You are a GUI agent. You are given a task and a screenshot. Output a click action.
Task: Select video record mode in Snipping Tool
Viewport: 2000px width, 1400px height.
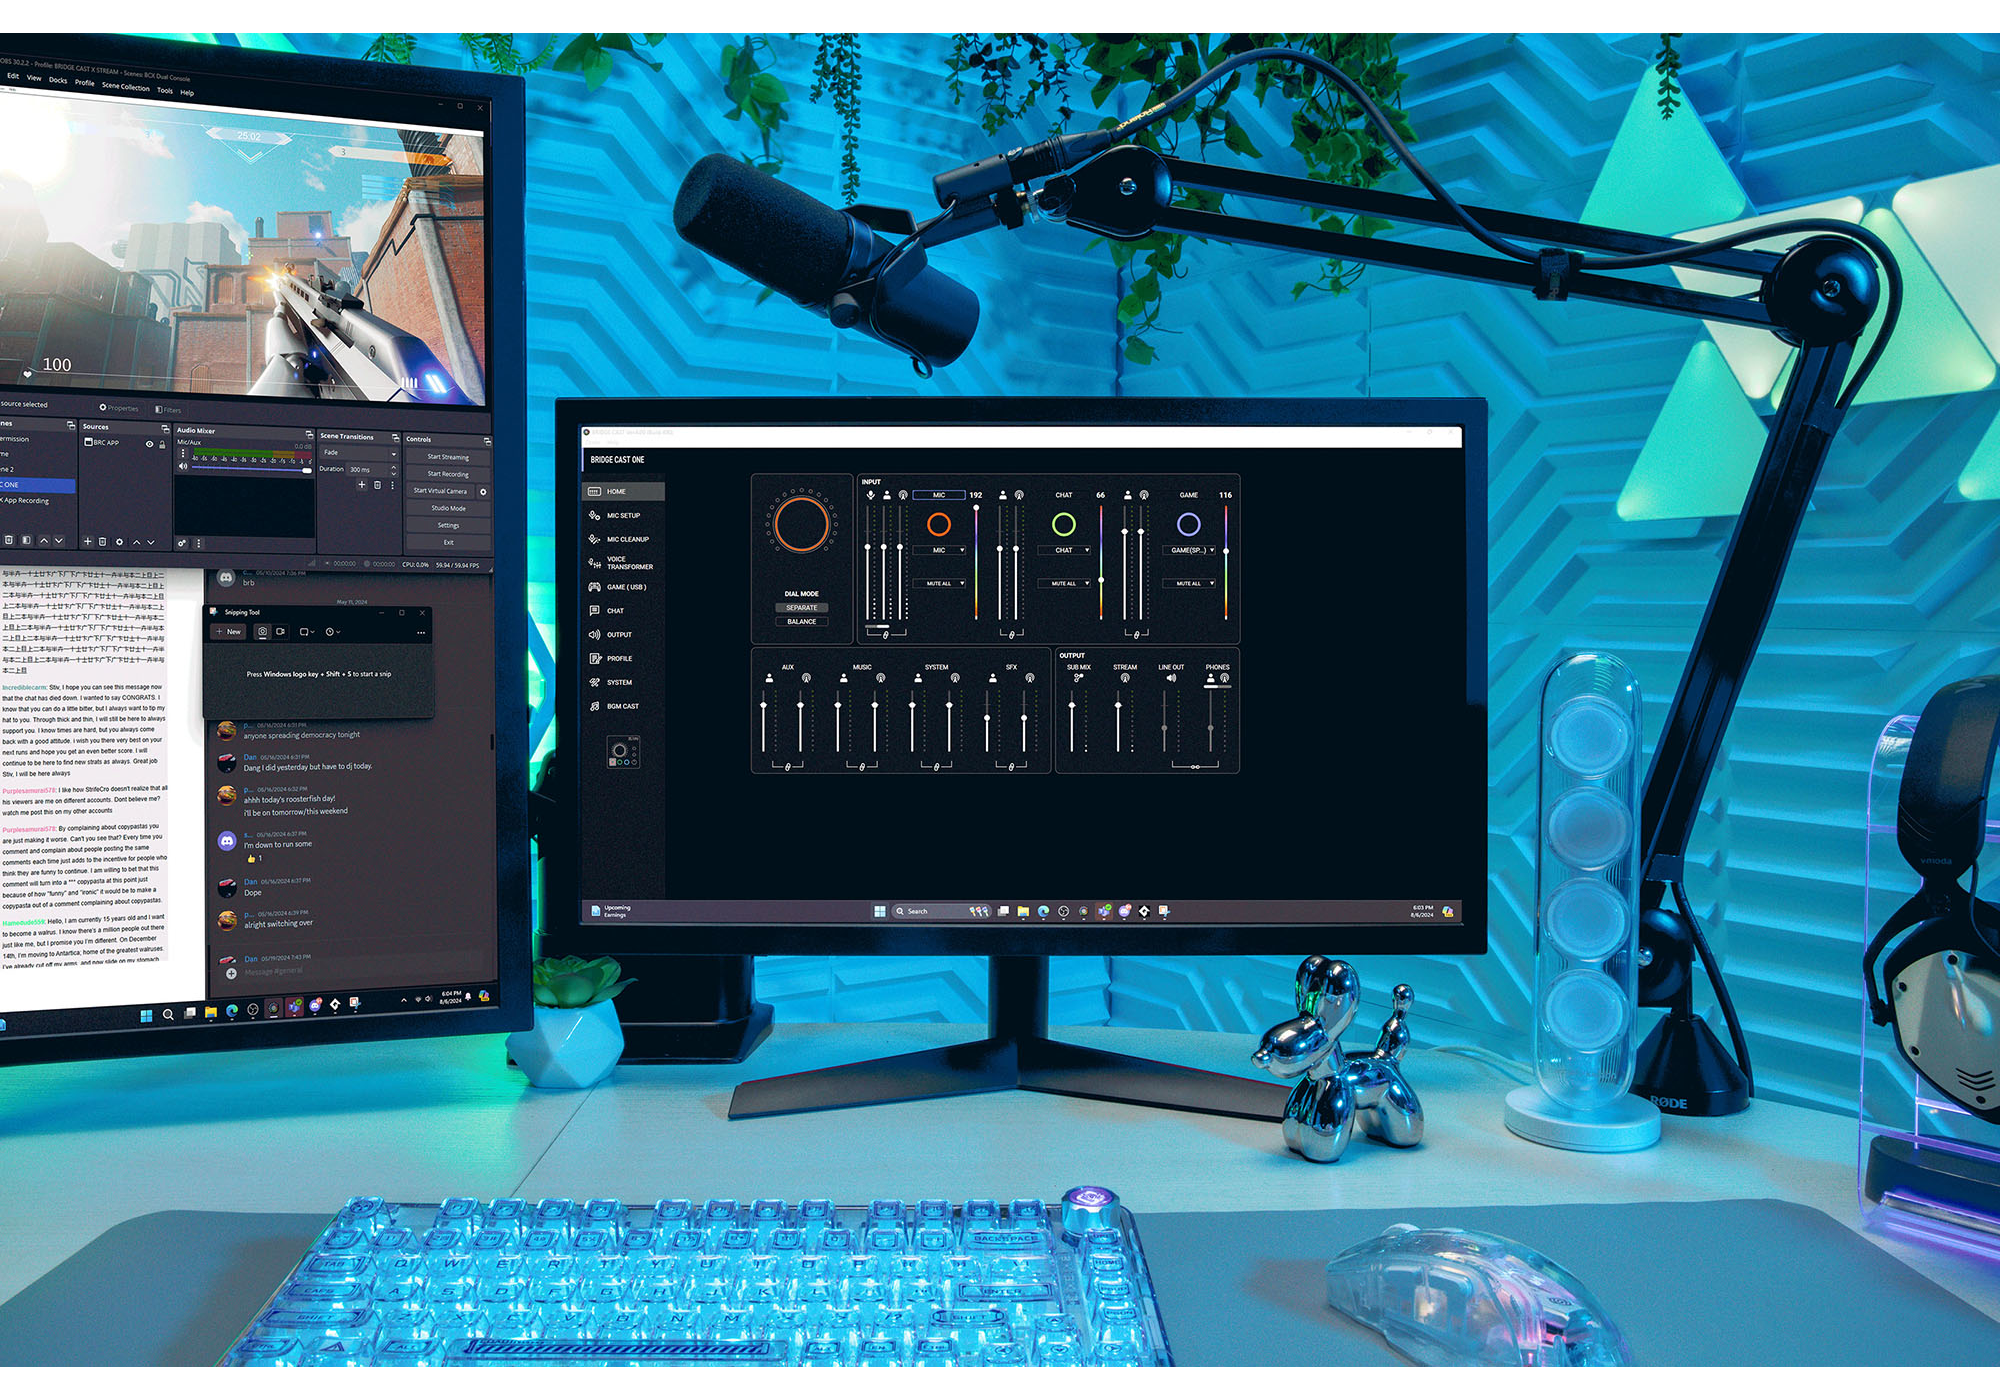pos(281,632)
